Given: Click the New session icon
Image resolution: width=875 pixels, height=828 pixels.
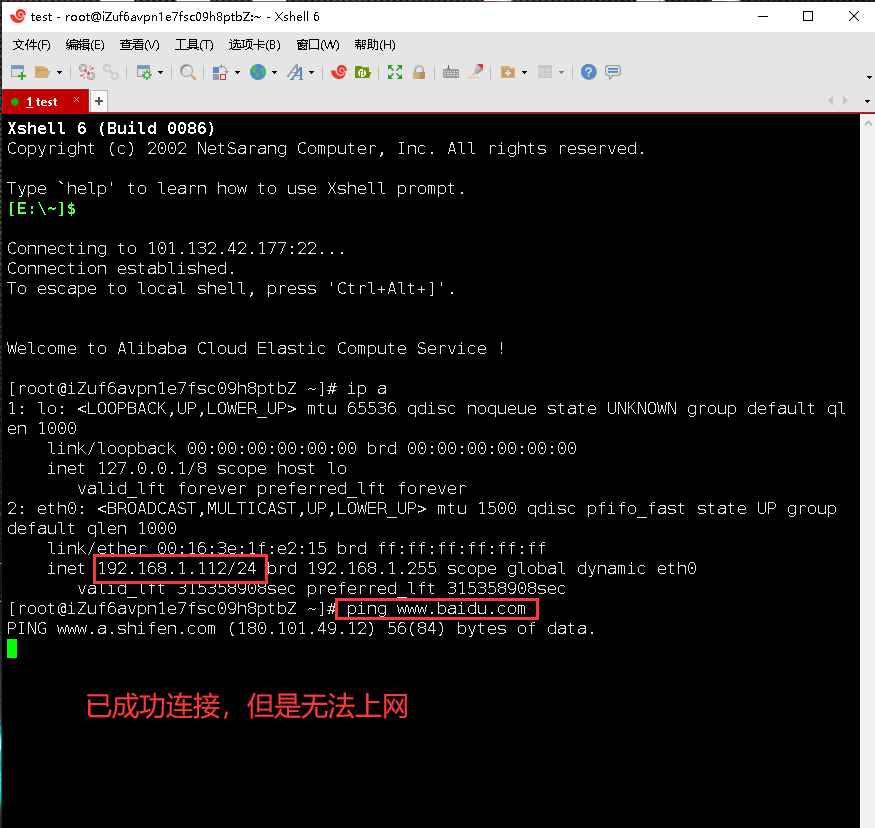Looking at the screenshot, I should coord(18,72).
